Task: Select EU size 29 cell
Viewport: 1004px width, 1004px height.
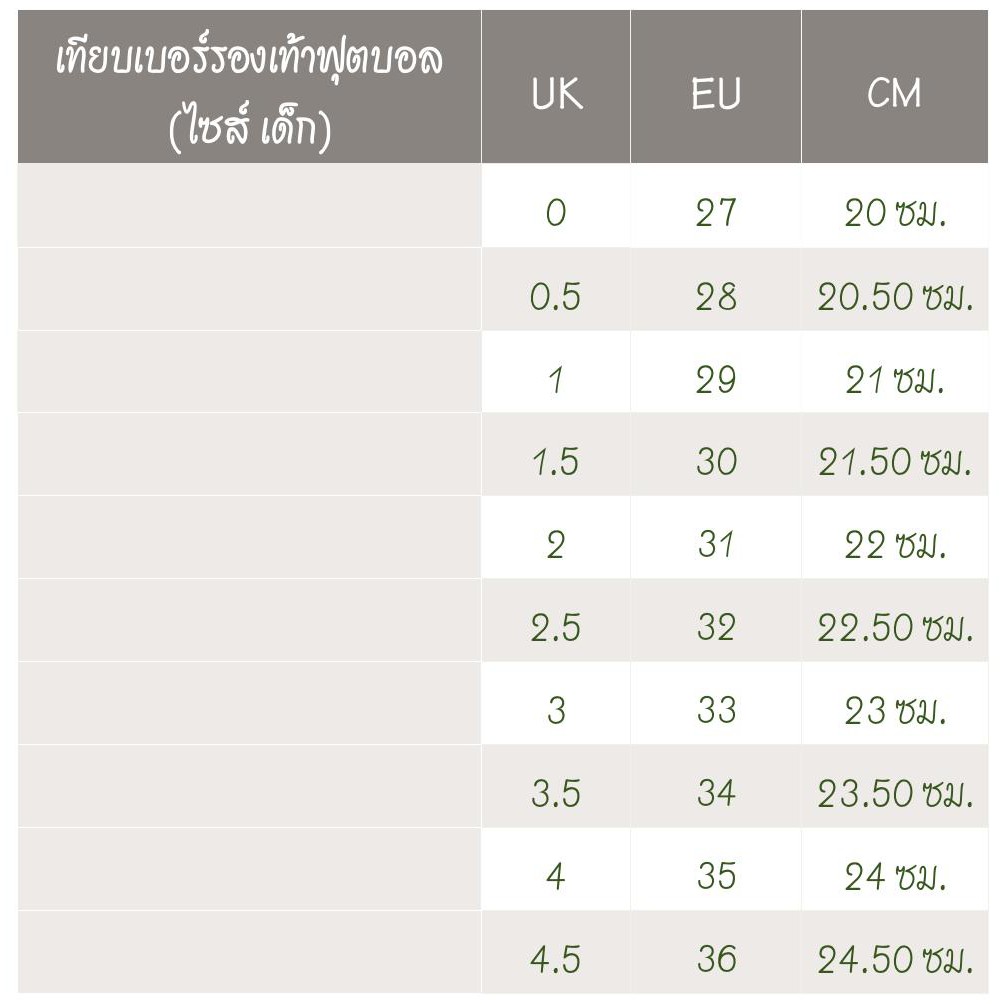Action: (x=716, y=379)
